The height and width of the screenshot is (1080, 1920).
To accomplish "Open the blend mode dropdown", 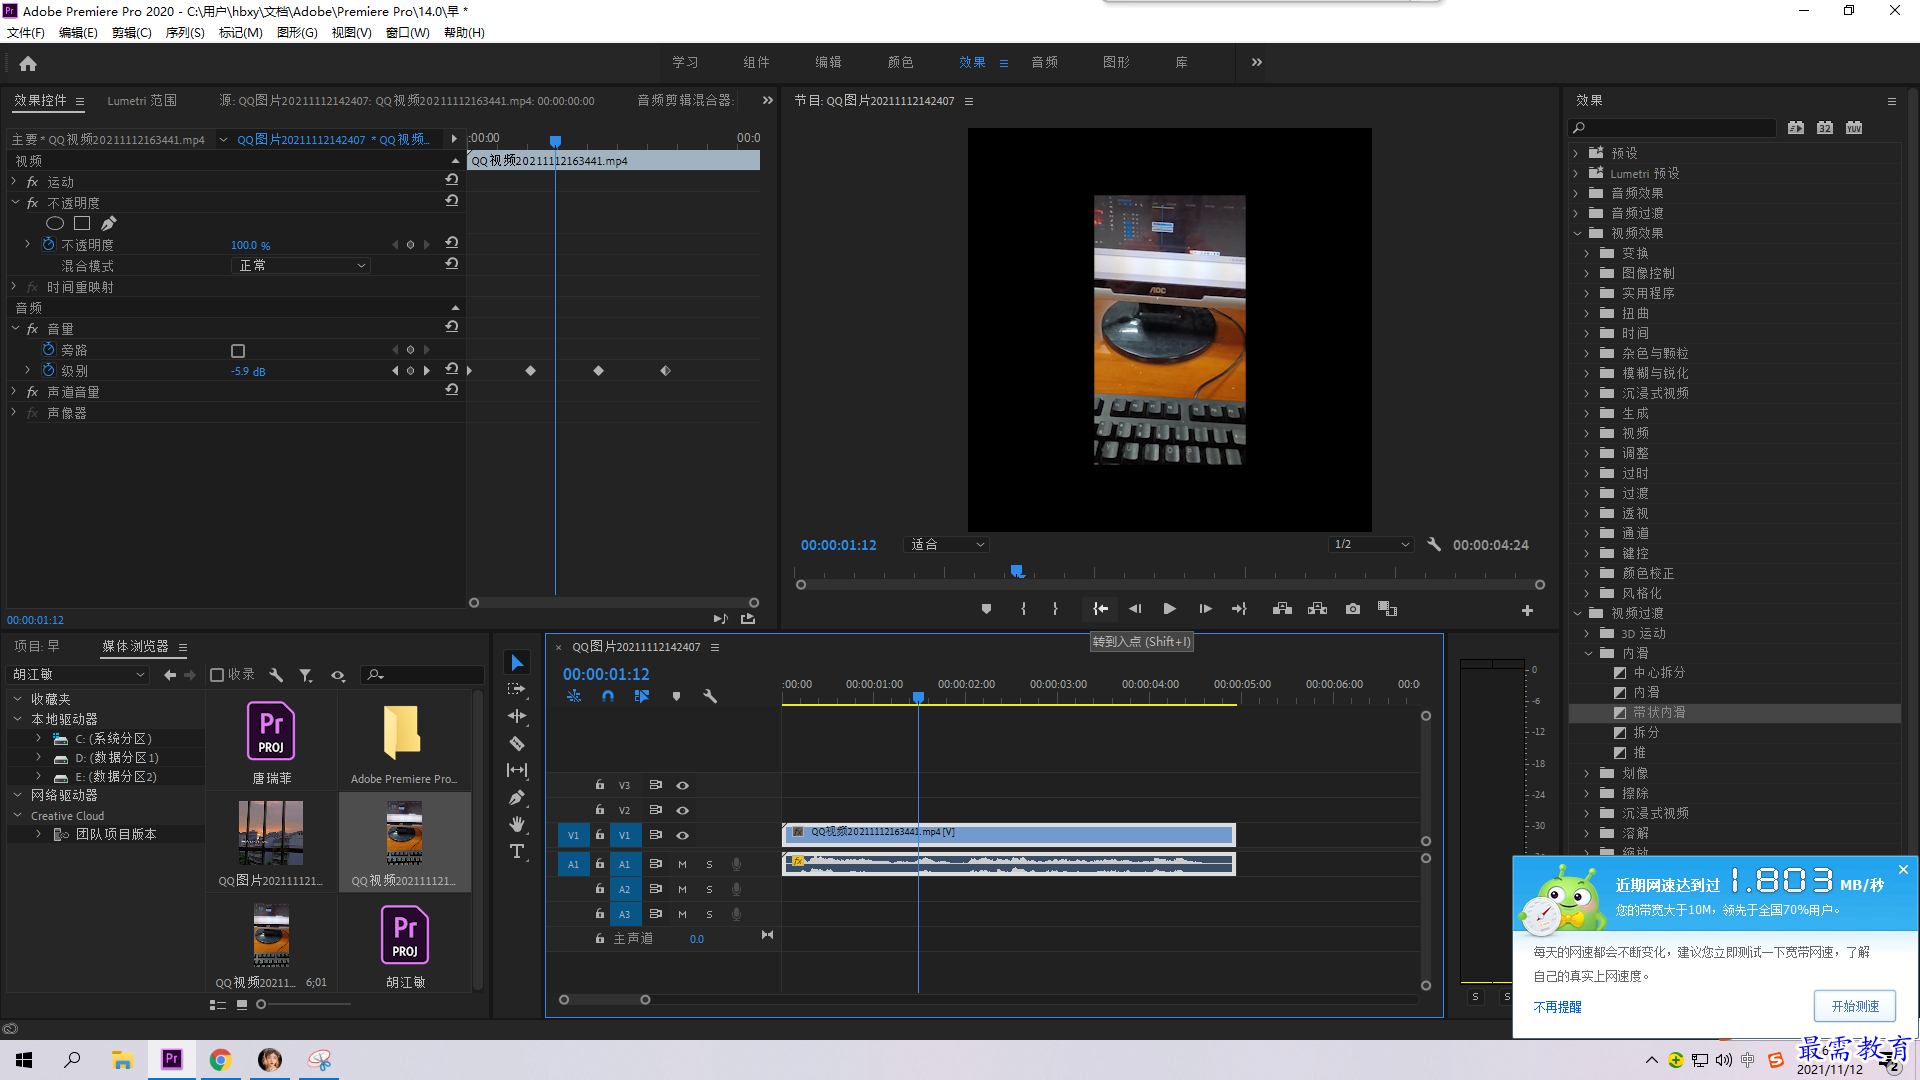I will pyautogui.click(x=301, y=265).
